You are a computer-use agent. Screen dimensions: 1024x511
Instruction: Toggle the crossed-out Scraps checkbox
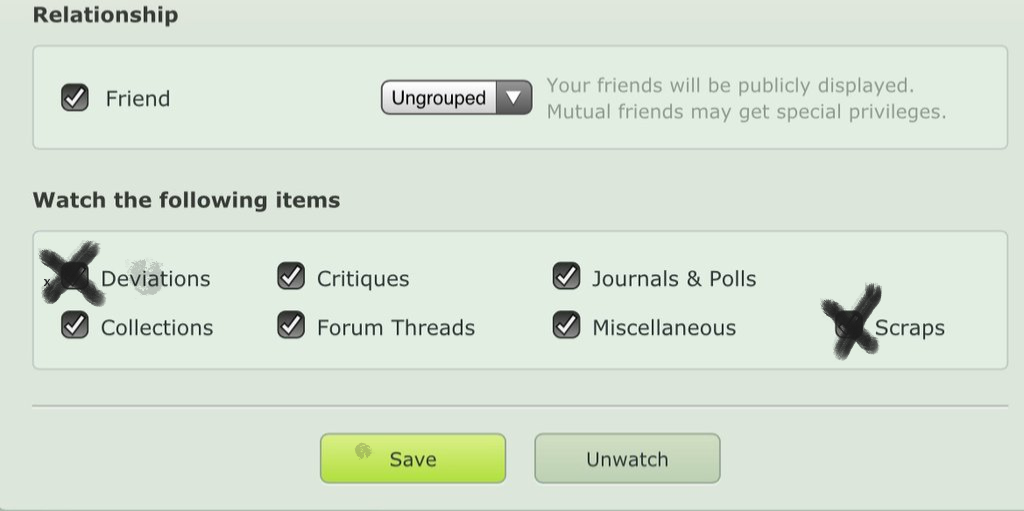coord(849,325)
